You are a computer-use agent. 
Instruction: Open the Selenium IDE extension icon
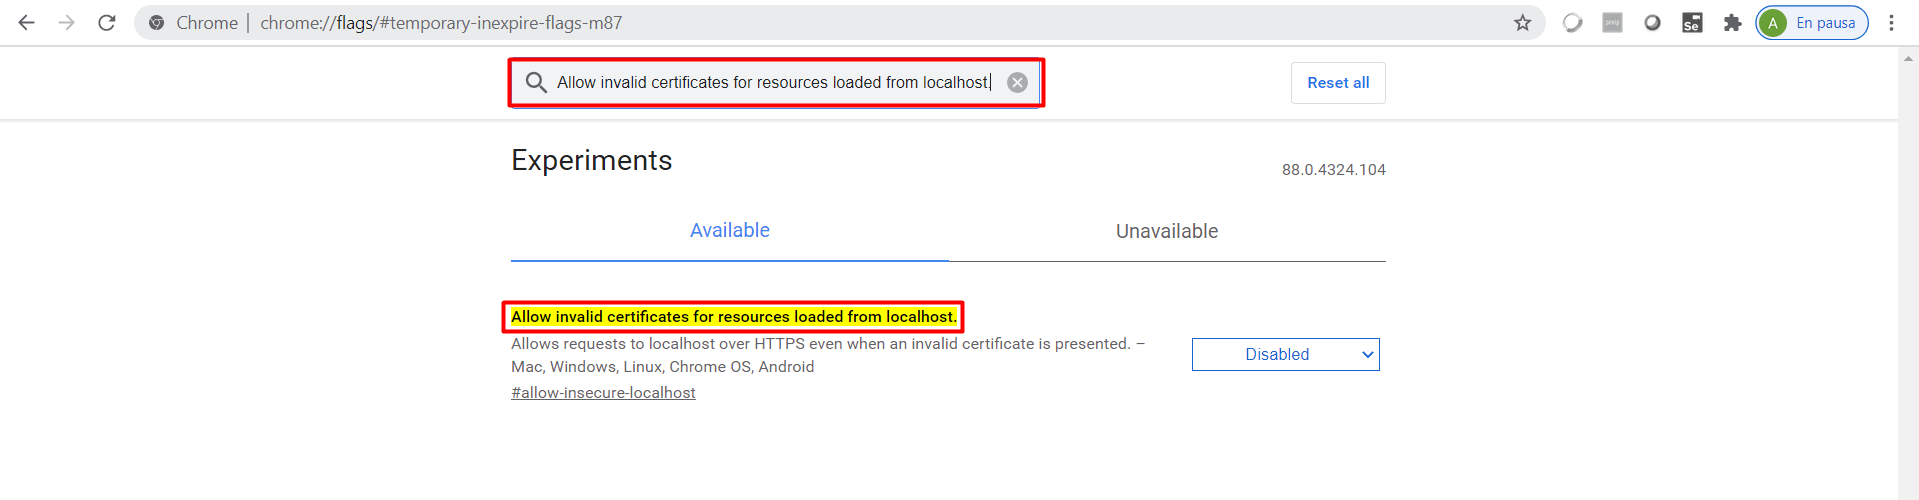1692,23
